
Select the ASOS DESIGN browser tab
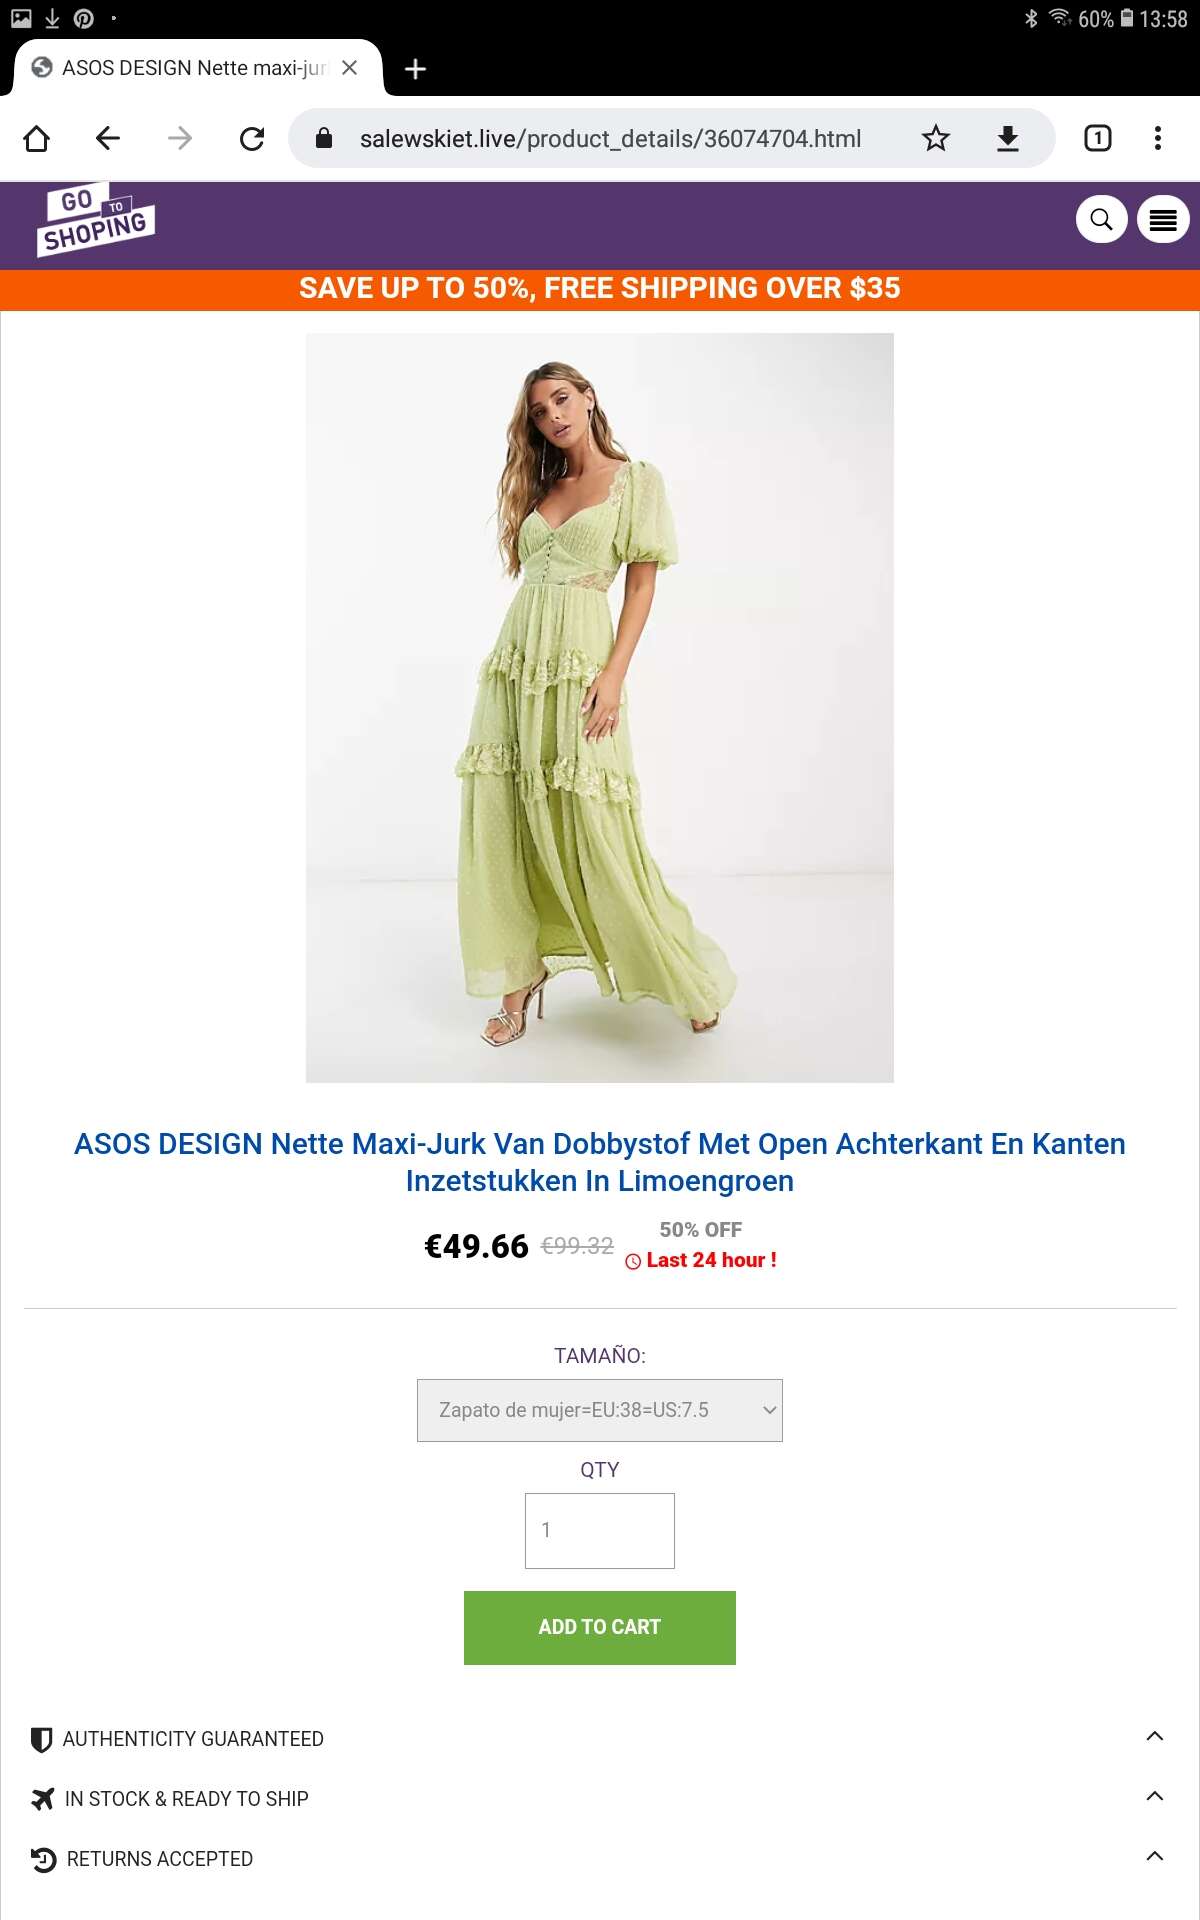tap(195, 68)
